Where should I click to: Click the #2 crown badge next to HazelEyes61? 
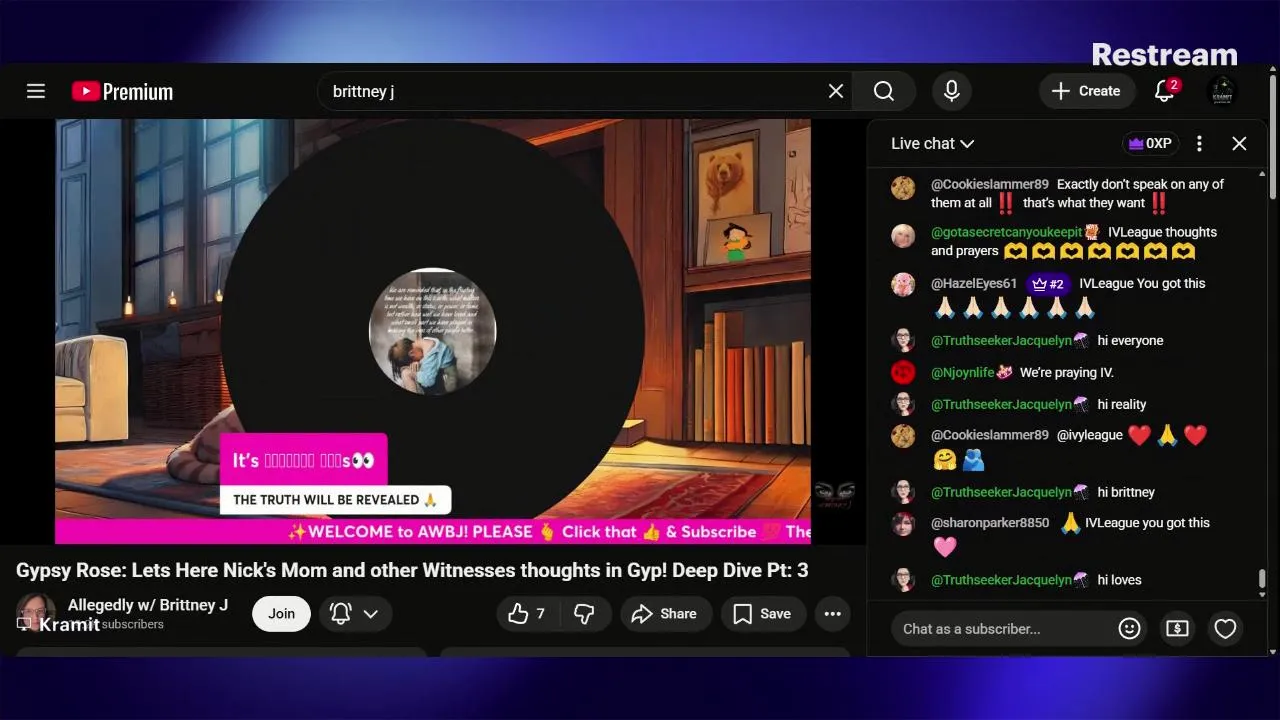coord(1048,284)
